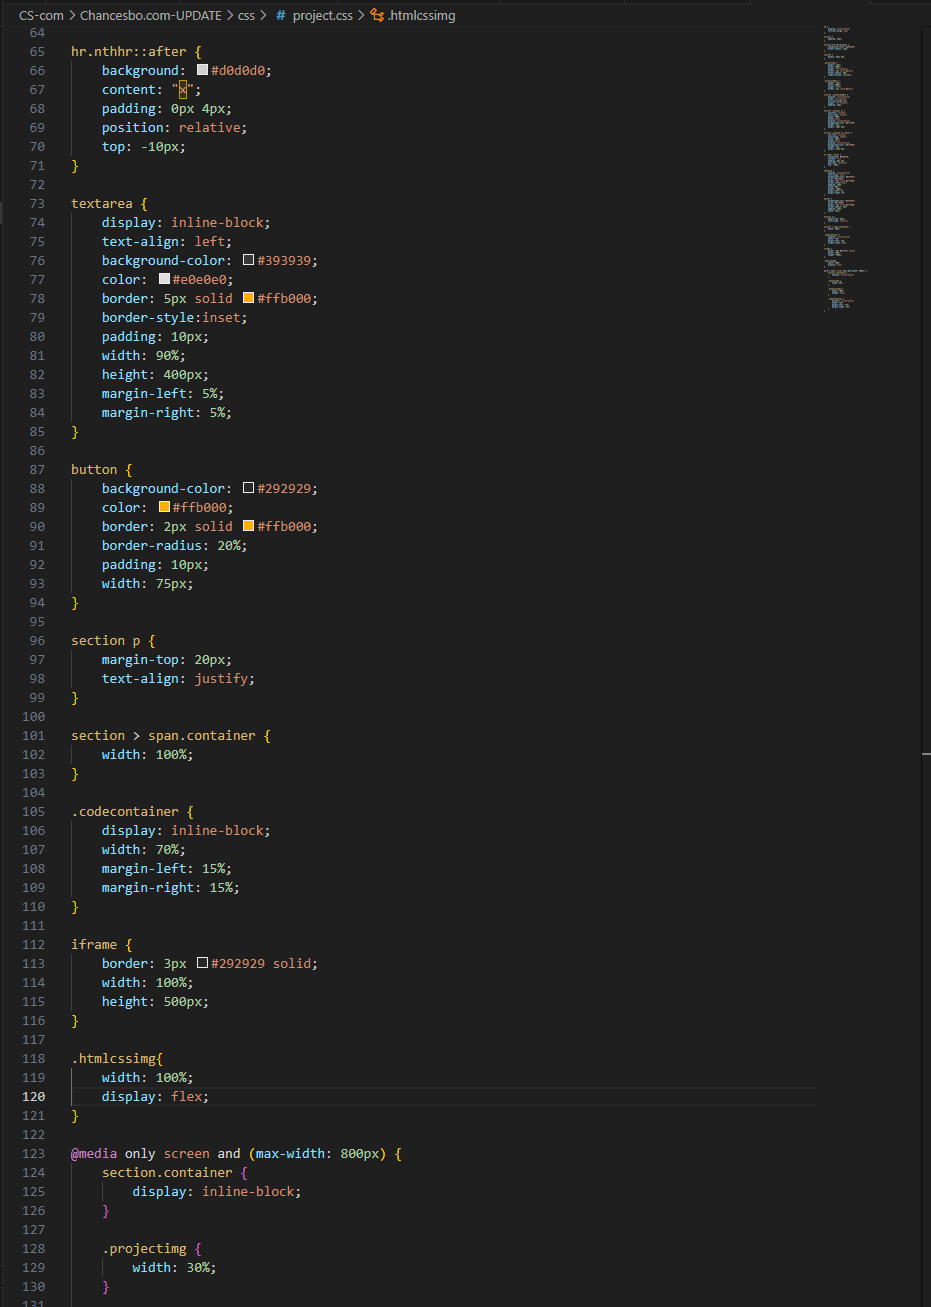The image size is (931, 1307).
Task: Open color swatch for #393939 on line 76
Action: (x=249, y=260)
